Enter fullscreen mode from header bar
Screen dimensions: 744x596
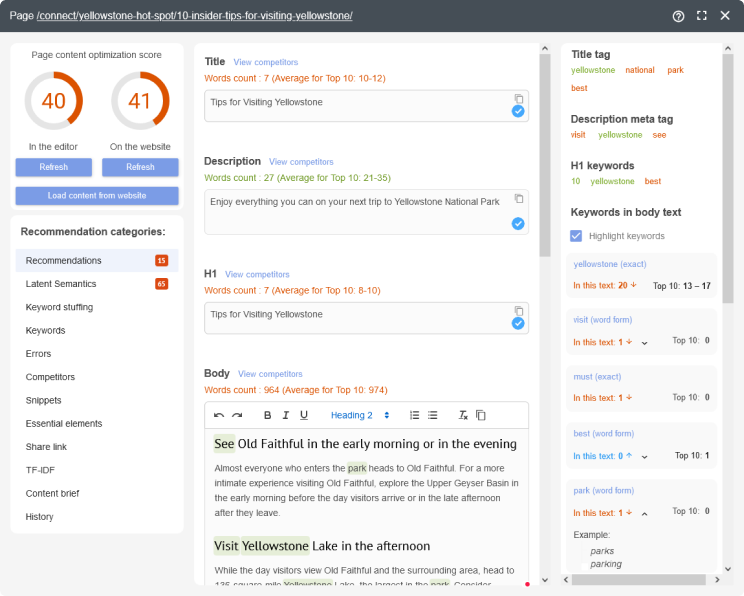click(x=702, y=16)
